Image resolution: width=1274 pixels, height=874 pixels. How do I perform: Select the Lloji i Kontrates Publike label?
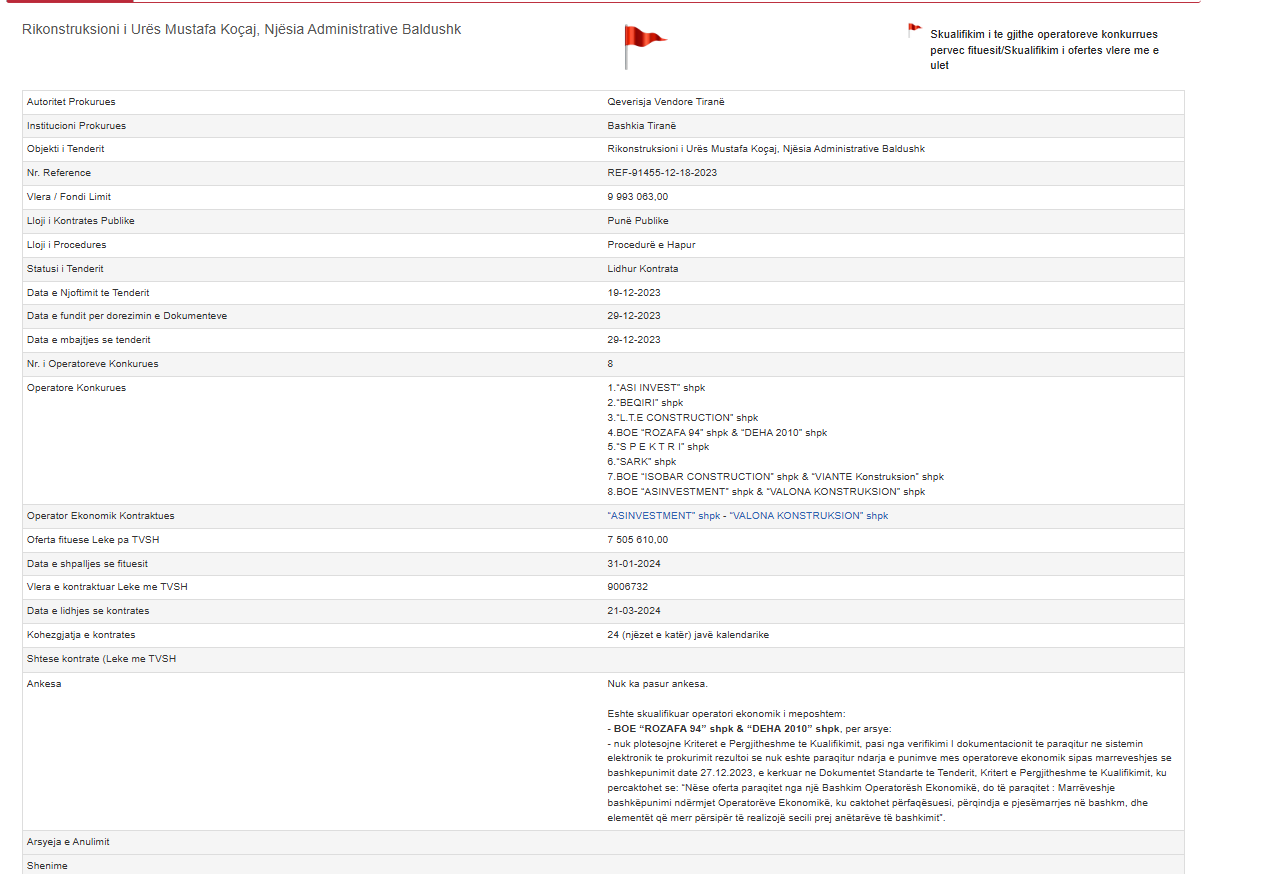pos(81,221)
